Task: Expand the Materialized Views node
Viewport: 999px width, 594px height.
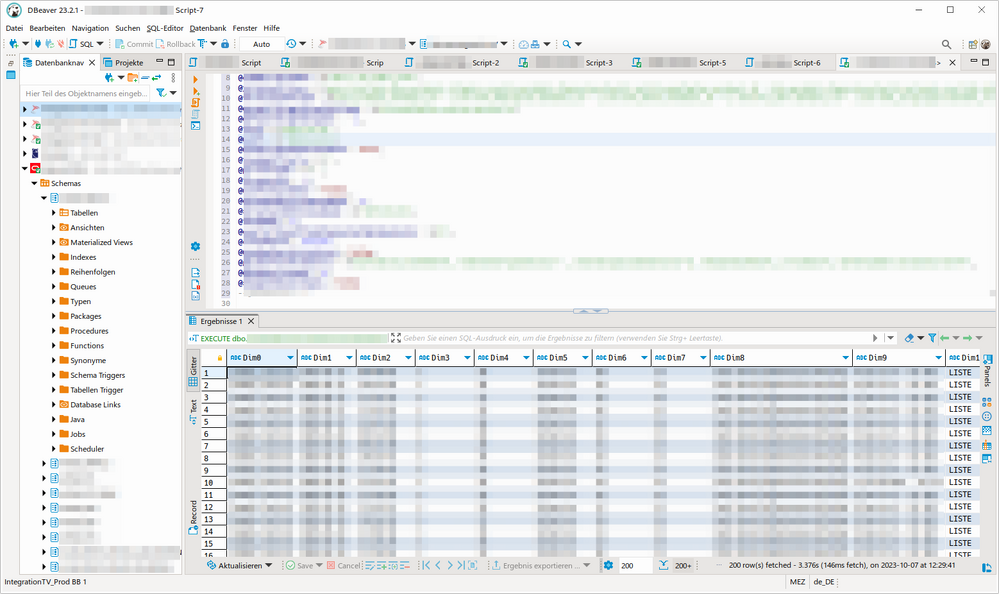Action: tap(54, 242)
